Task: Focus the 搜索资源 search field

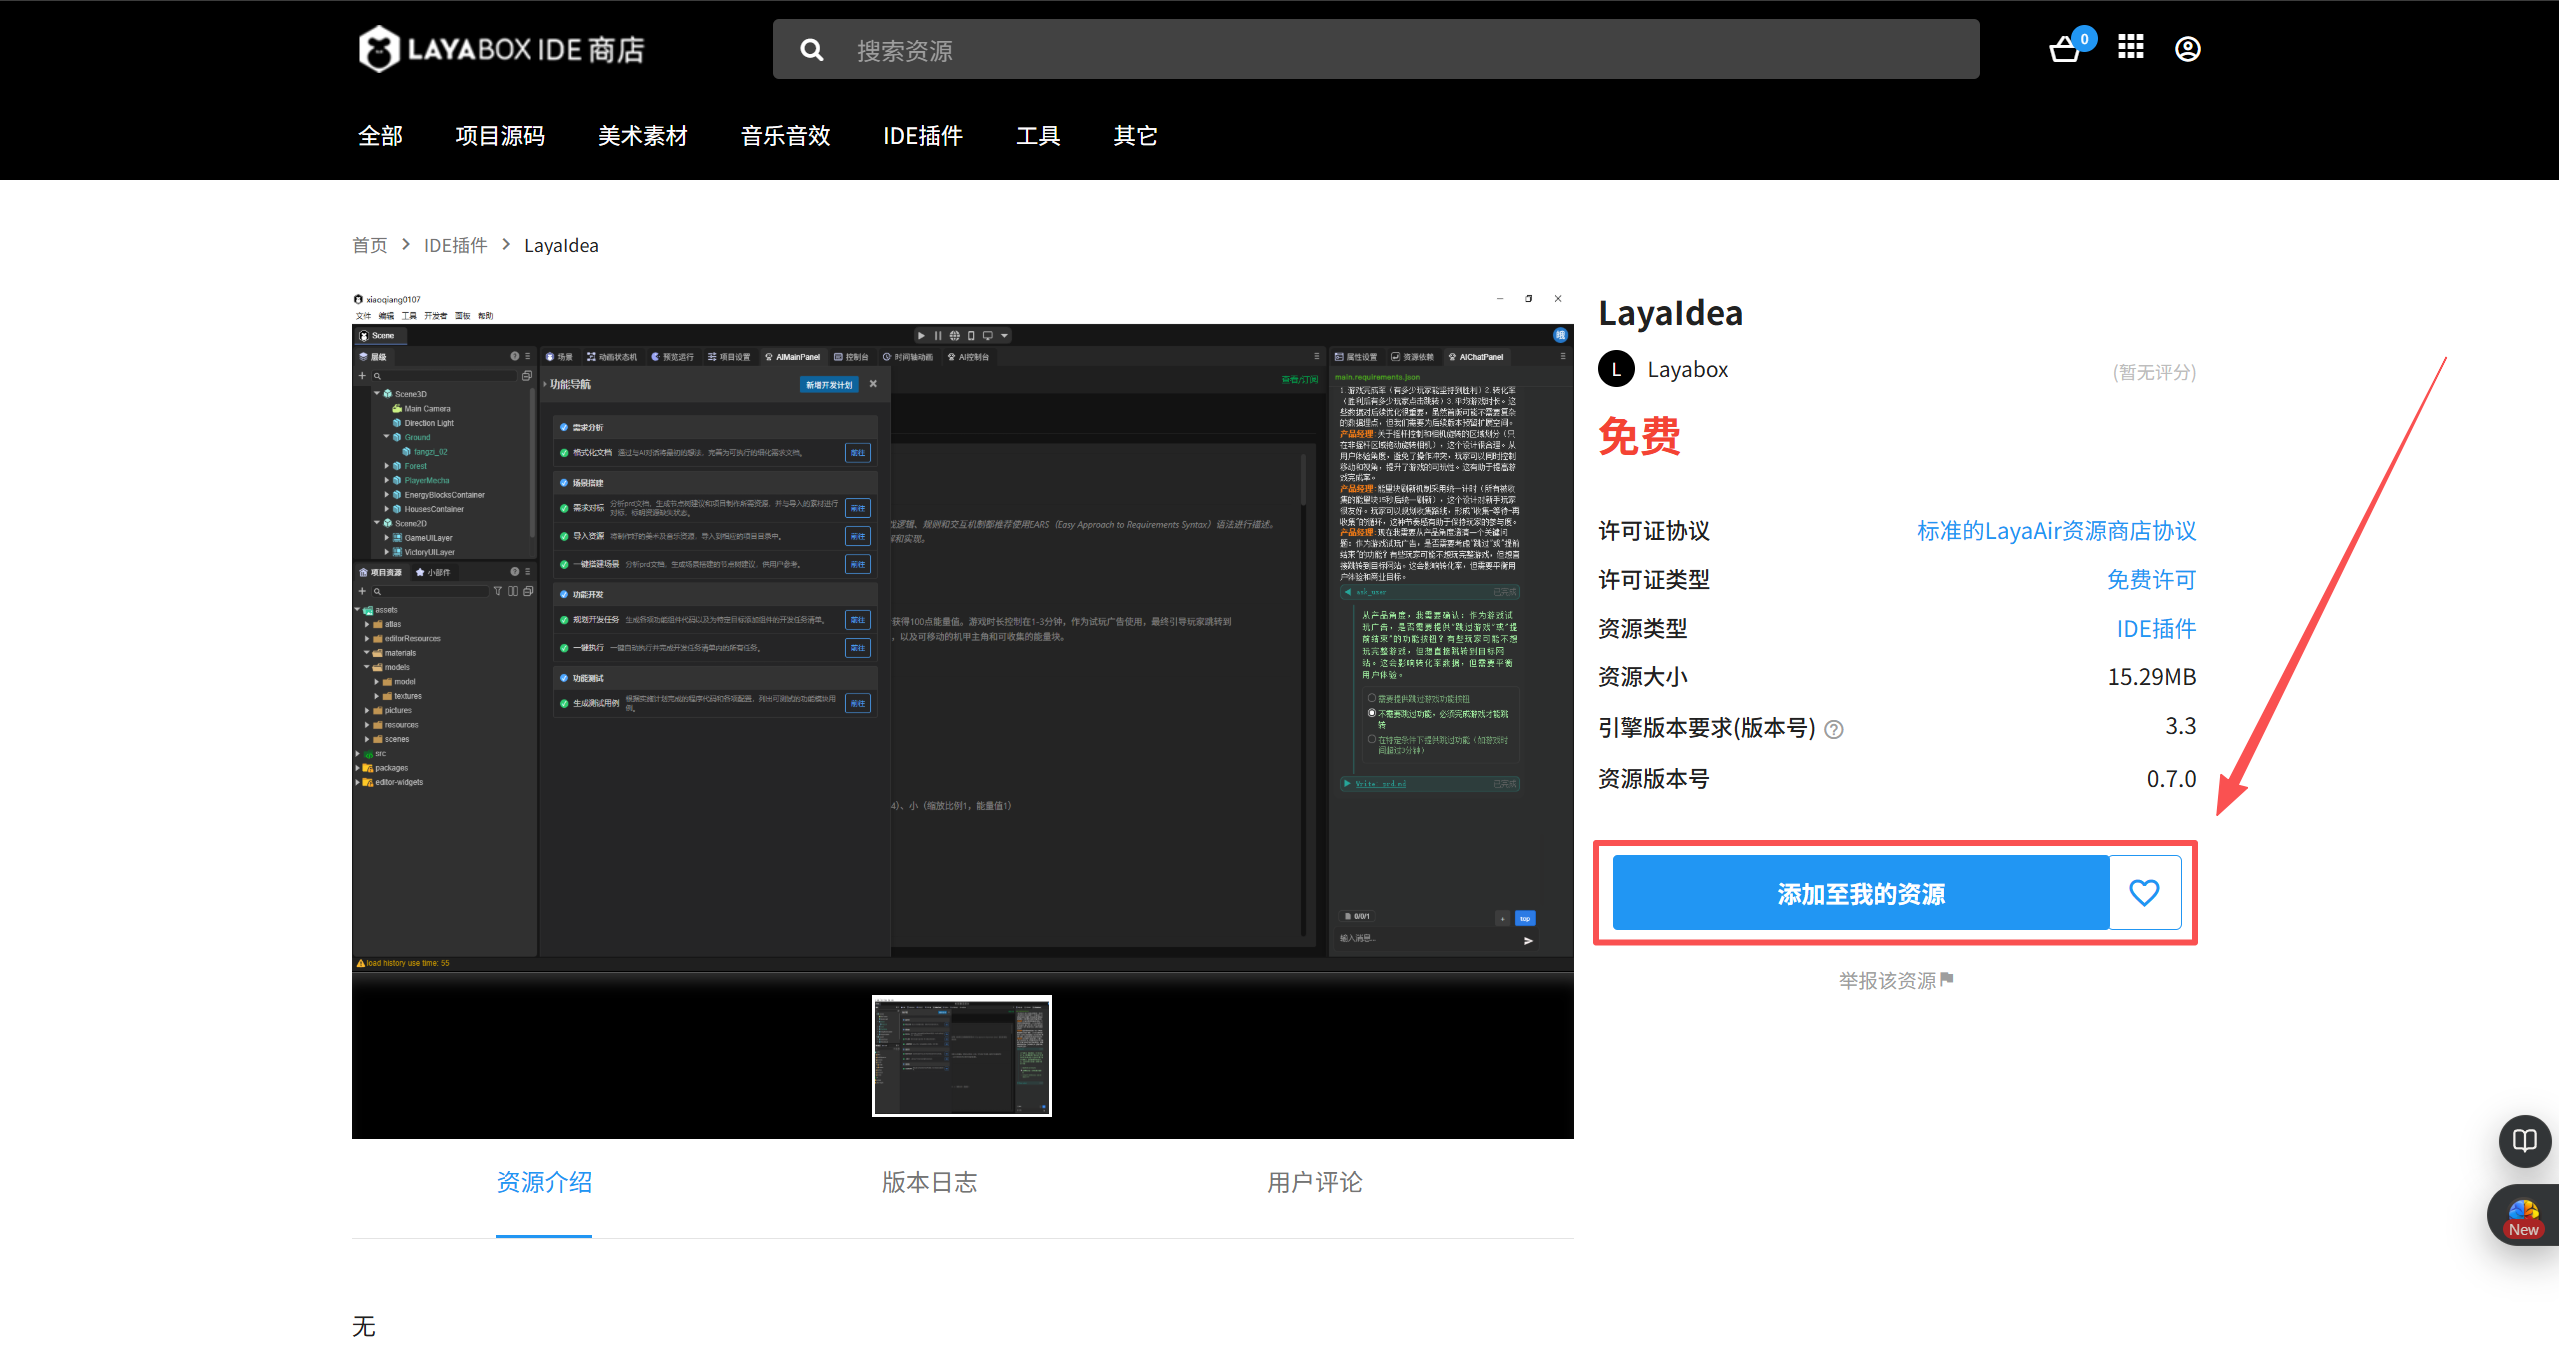Action: point(1376,50)
